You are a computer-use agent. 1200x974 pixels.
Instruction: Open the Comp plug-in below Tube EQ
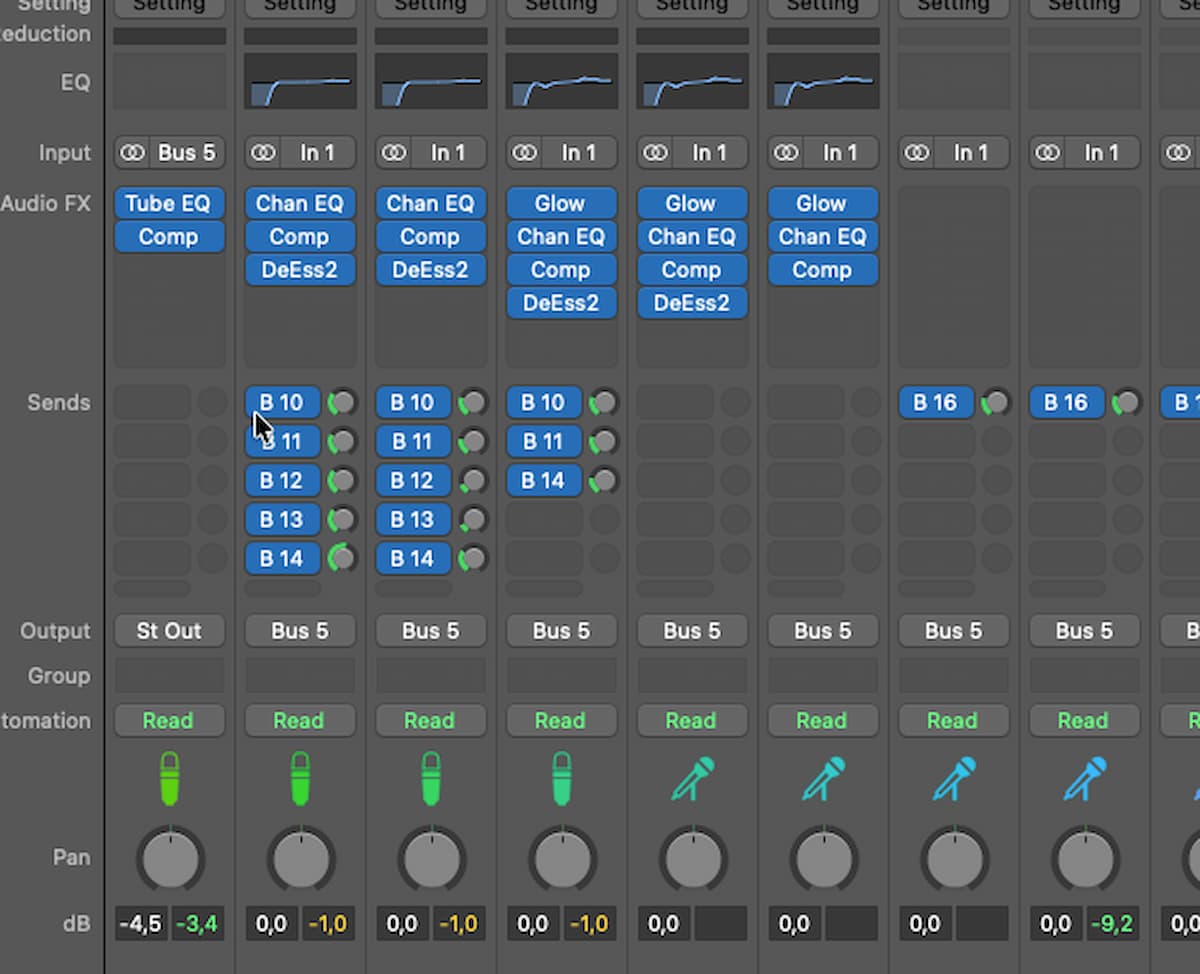click(x=169, y=237)
